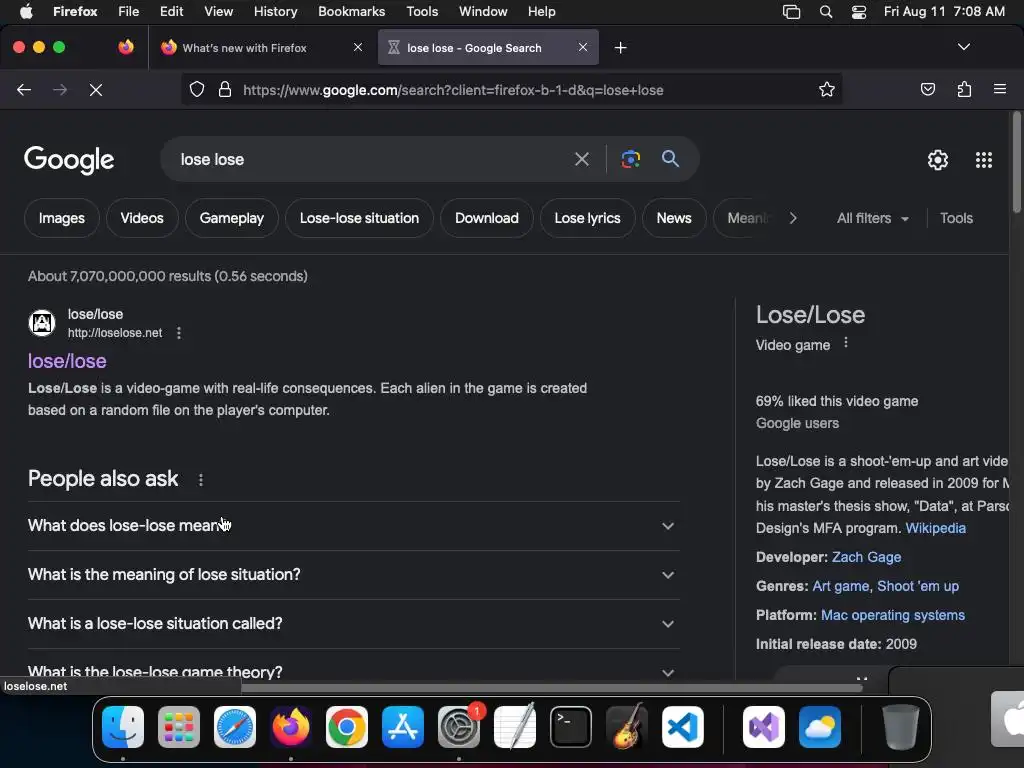The width and height of the screenshot is (1024, 768).
Task: Stop loading the page
Action: 96,89
